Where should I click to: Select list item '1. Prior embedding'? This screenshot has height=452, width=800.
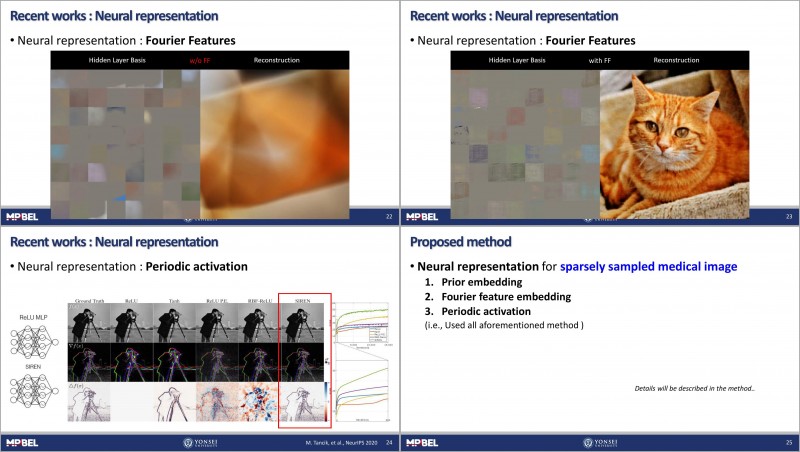pyautogui.click(x=473, y=282)
